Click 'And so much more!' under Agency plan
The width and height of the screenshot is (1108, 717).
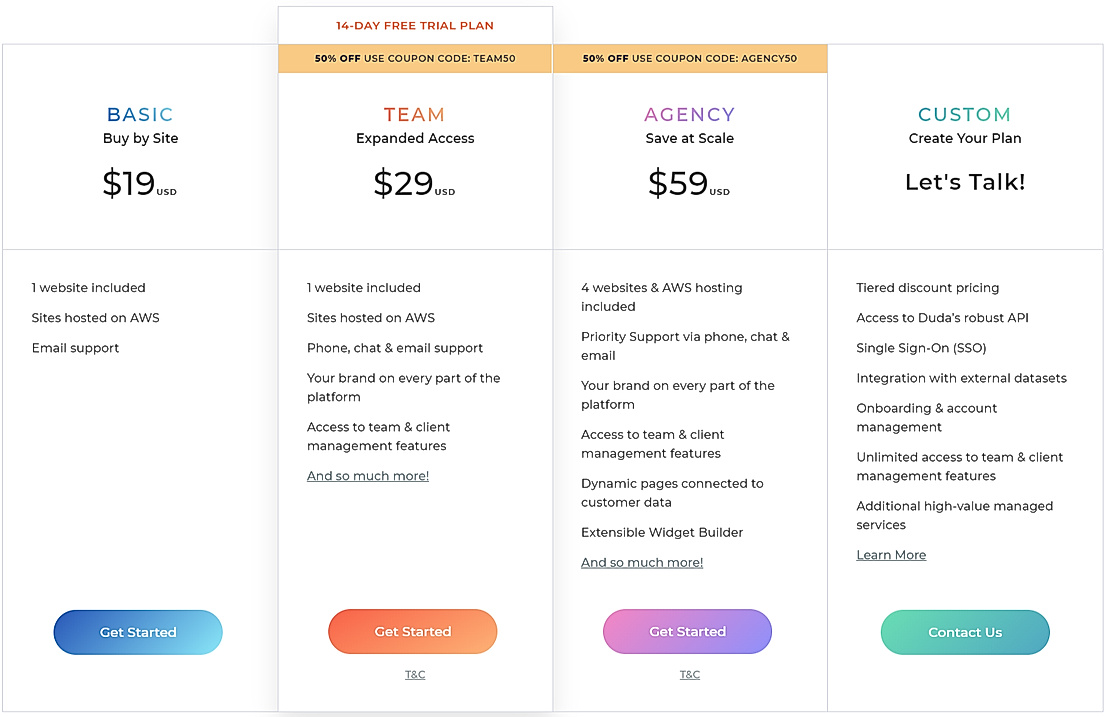[x=642, y=563]
